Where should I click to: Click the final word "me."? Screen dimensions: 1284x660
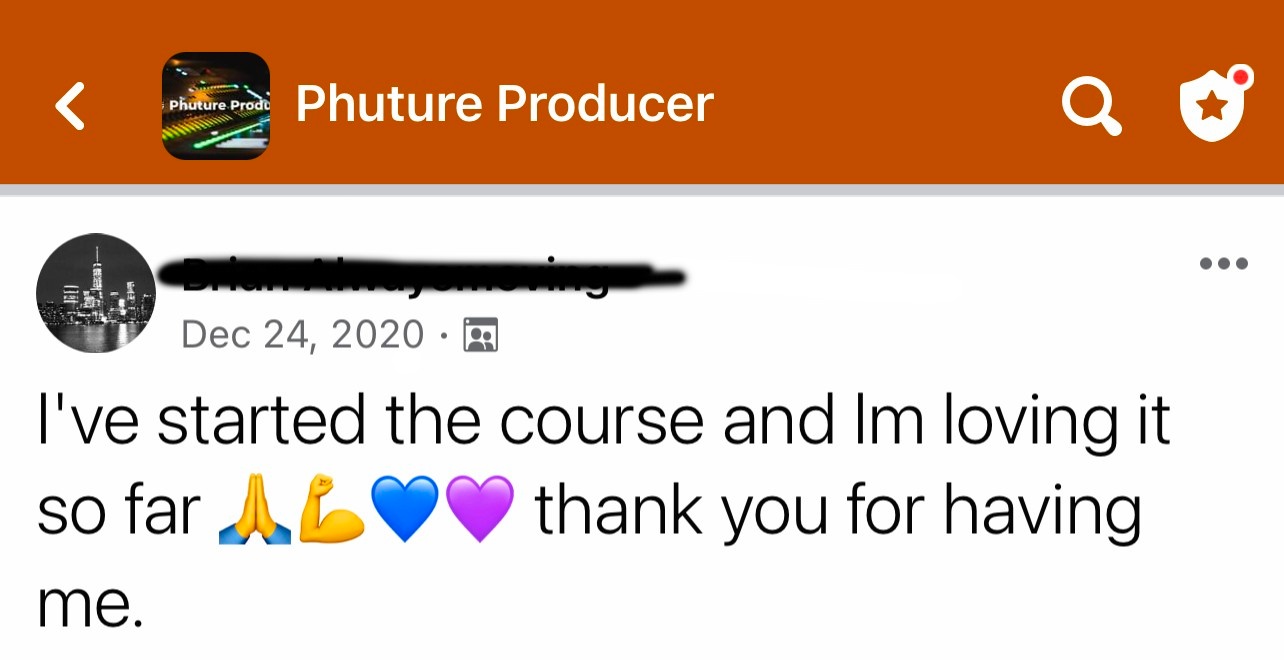click(x=91, y=604)
